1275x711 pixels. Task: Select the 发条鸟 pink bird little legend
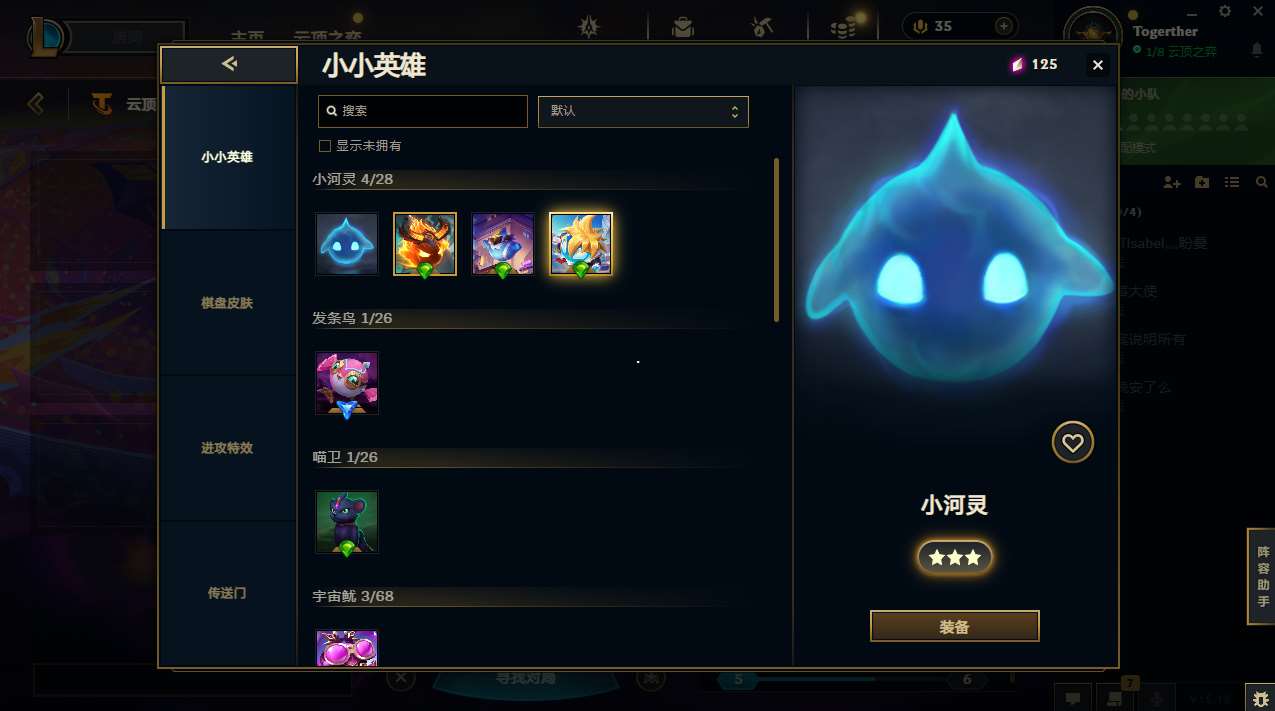[347, 383]
